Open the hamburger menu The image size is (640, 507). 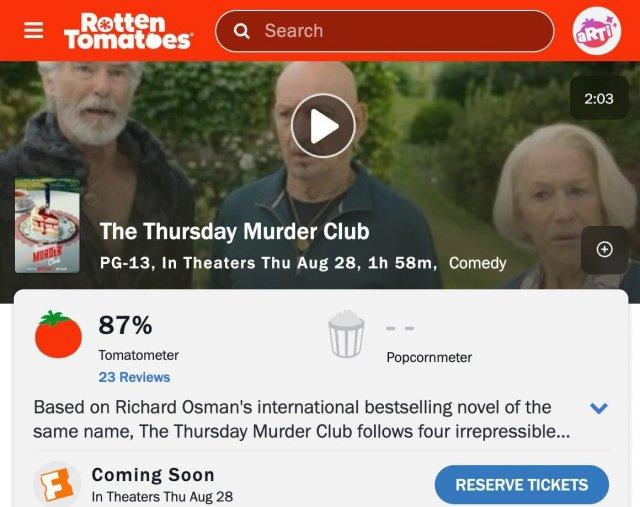[x=33, y=30]
